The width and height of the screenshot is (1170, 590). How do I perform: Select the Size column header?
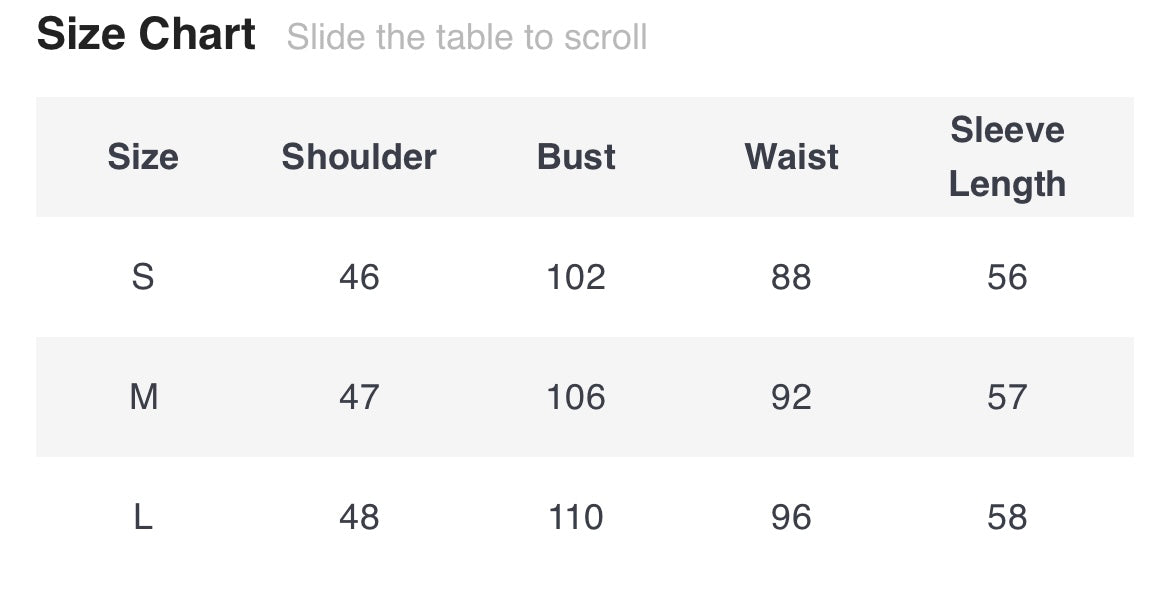coord(143,157)
